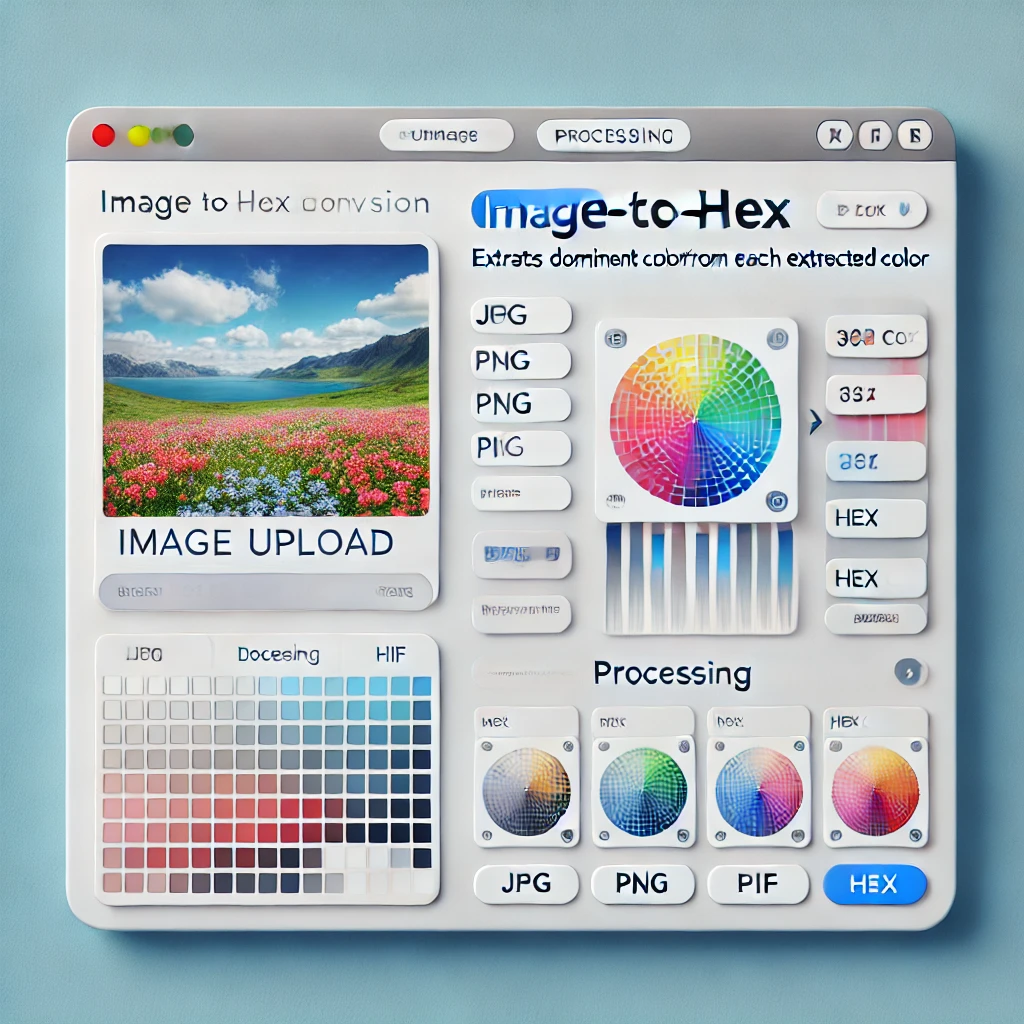Image resolution: width=1024 pixels, height=1024 pixels.
Task: Click the last icon in title bar right group
Action: pos(915,135)
